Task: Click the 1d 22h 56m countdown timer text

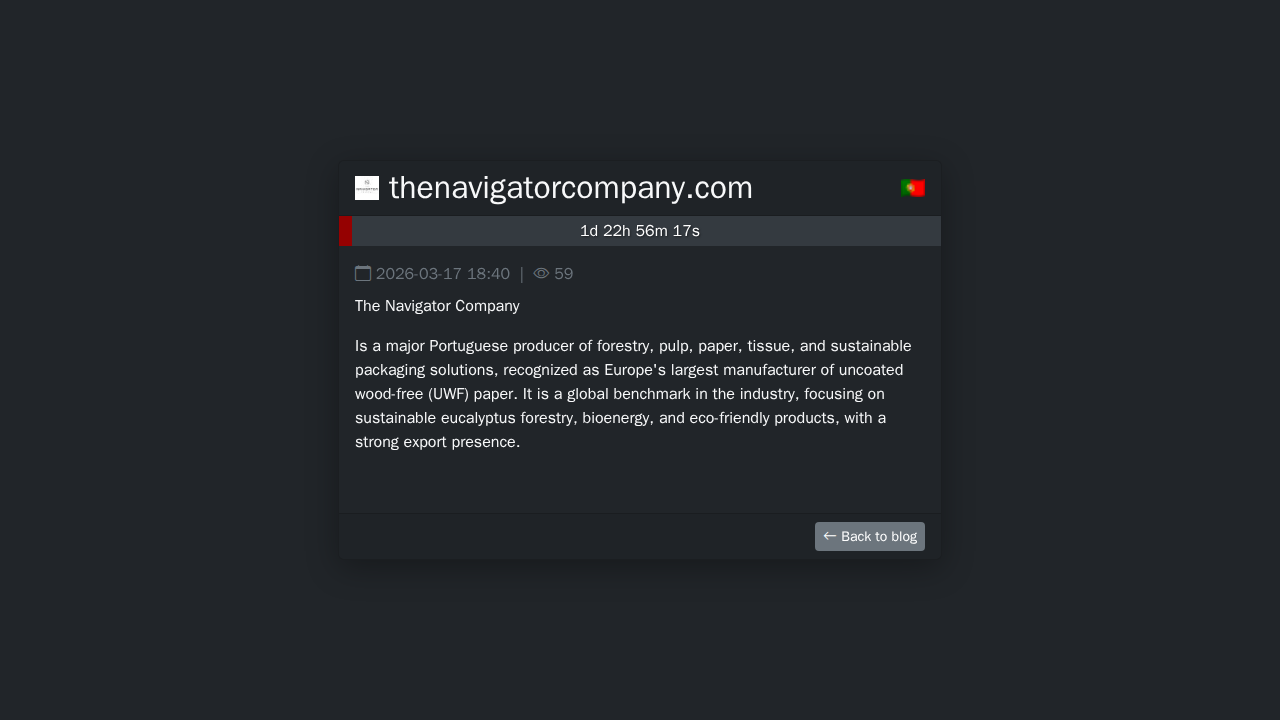Action: point(640,231)
